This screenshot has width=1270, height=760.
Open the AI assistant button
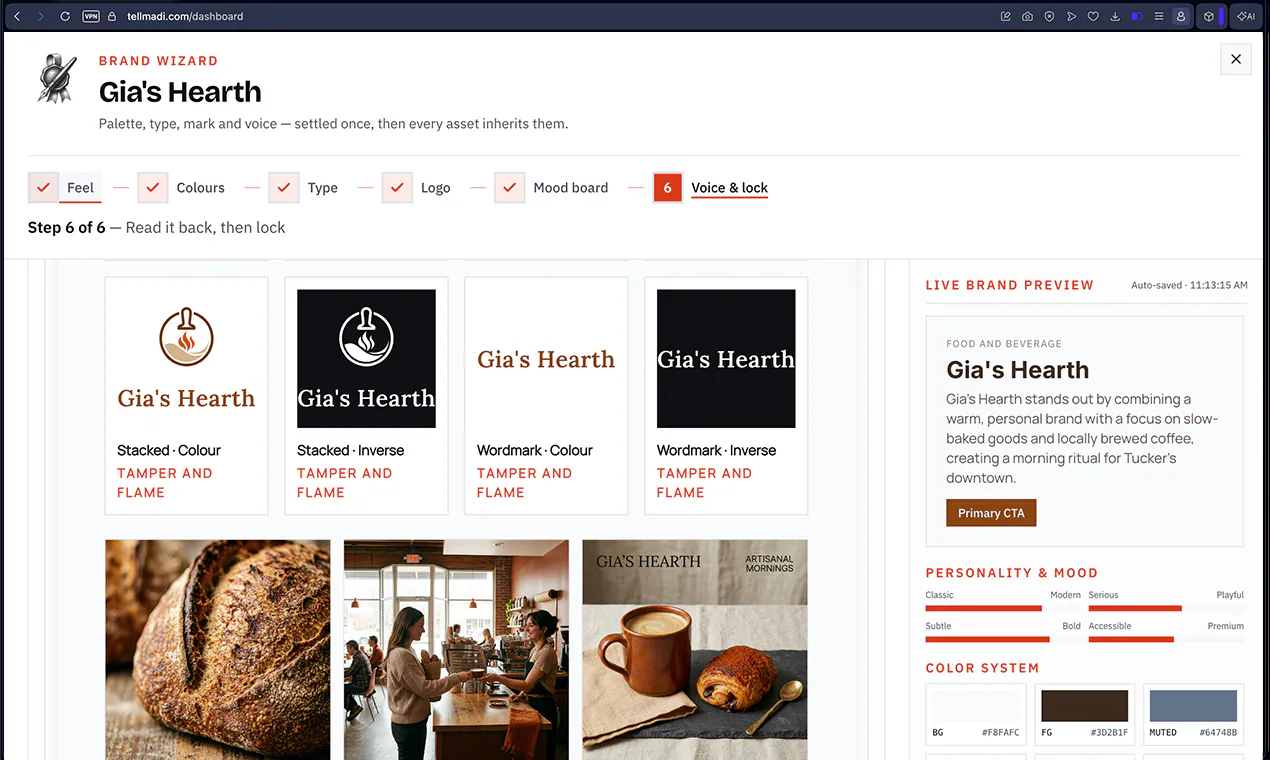pyautogui.click(x=1246, y=16)
